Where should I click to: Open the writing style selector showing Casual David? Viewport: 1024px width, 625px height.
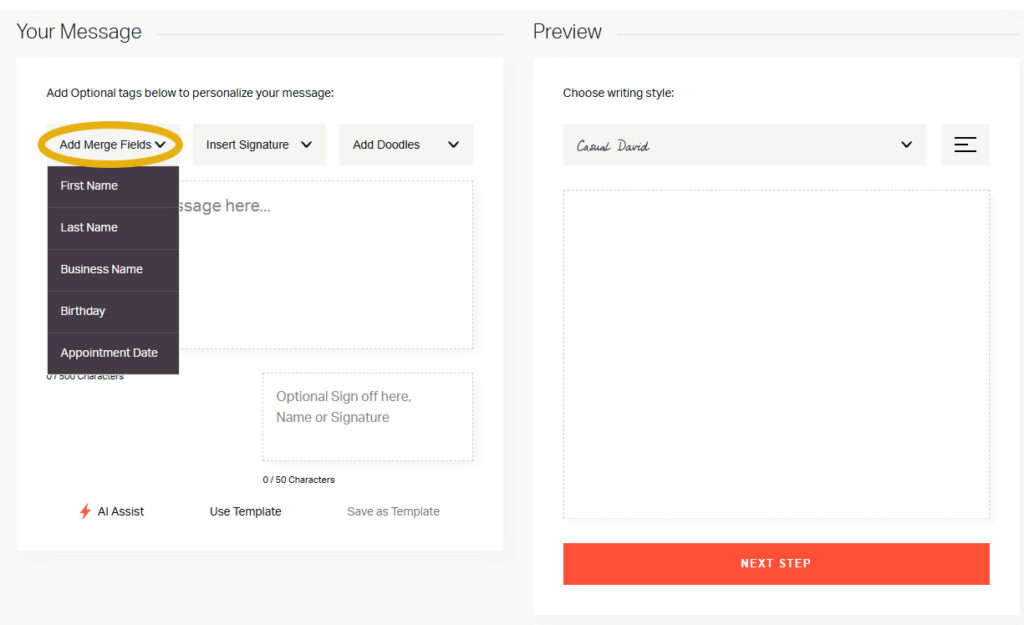click(745, 144)
